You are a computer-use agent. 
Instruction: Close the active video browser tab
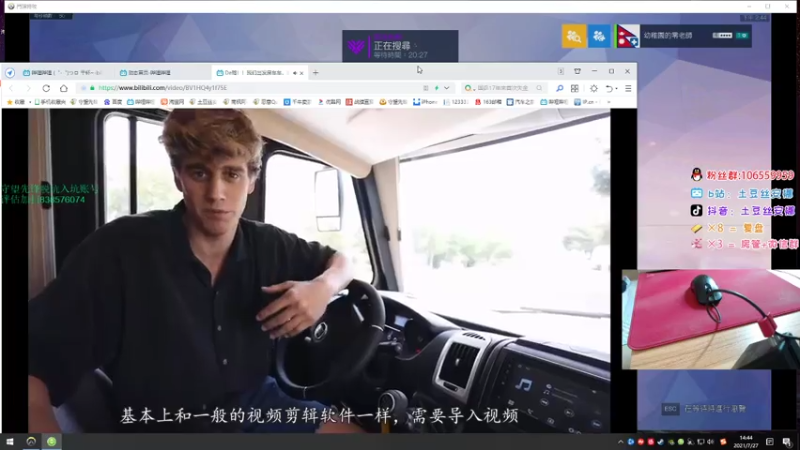click(302, 73)
